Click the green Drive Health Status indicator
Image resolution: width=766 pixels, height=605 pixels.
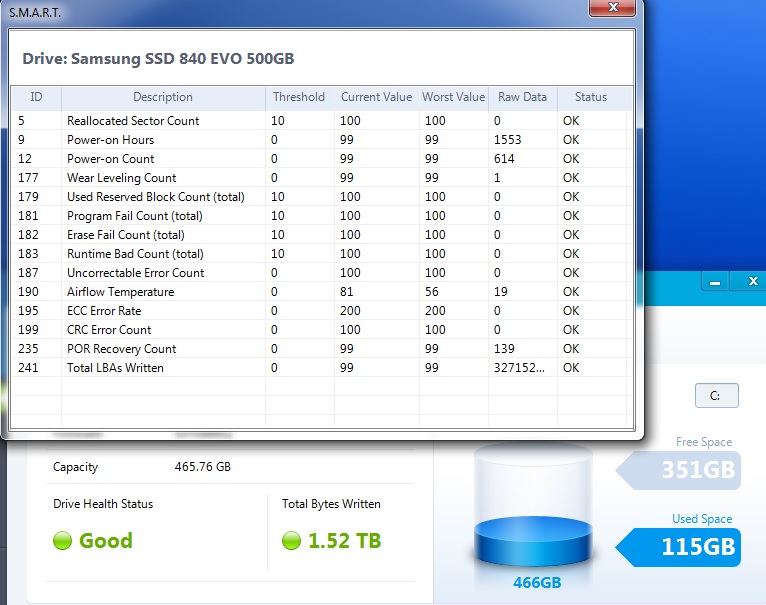[63, 540]
